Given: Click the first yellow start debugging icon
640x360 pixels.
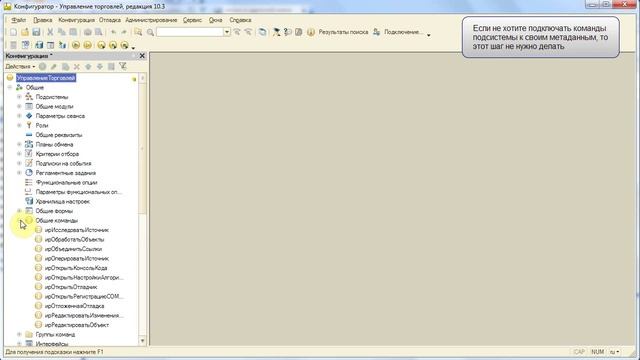Looking at the screenshot, I should (76, 45).
